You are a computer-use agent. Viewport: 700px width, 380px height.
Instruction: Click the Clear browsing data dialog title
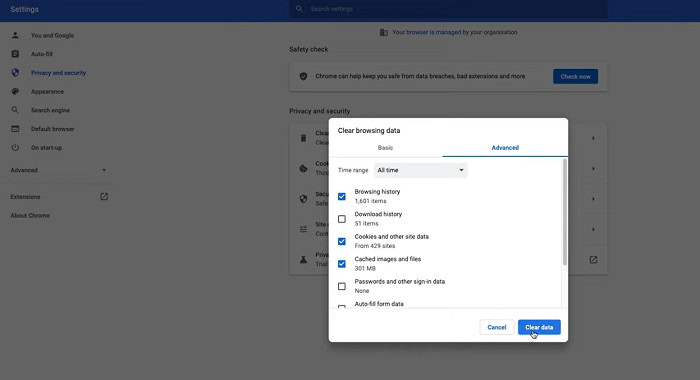point(369,130)
